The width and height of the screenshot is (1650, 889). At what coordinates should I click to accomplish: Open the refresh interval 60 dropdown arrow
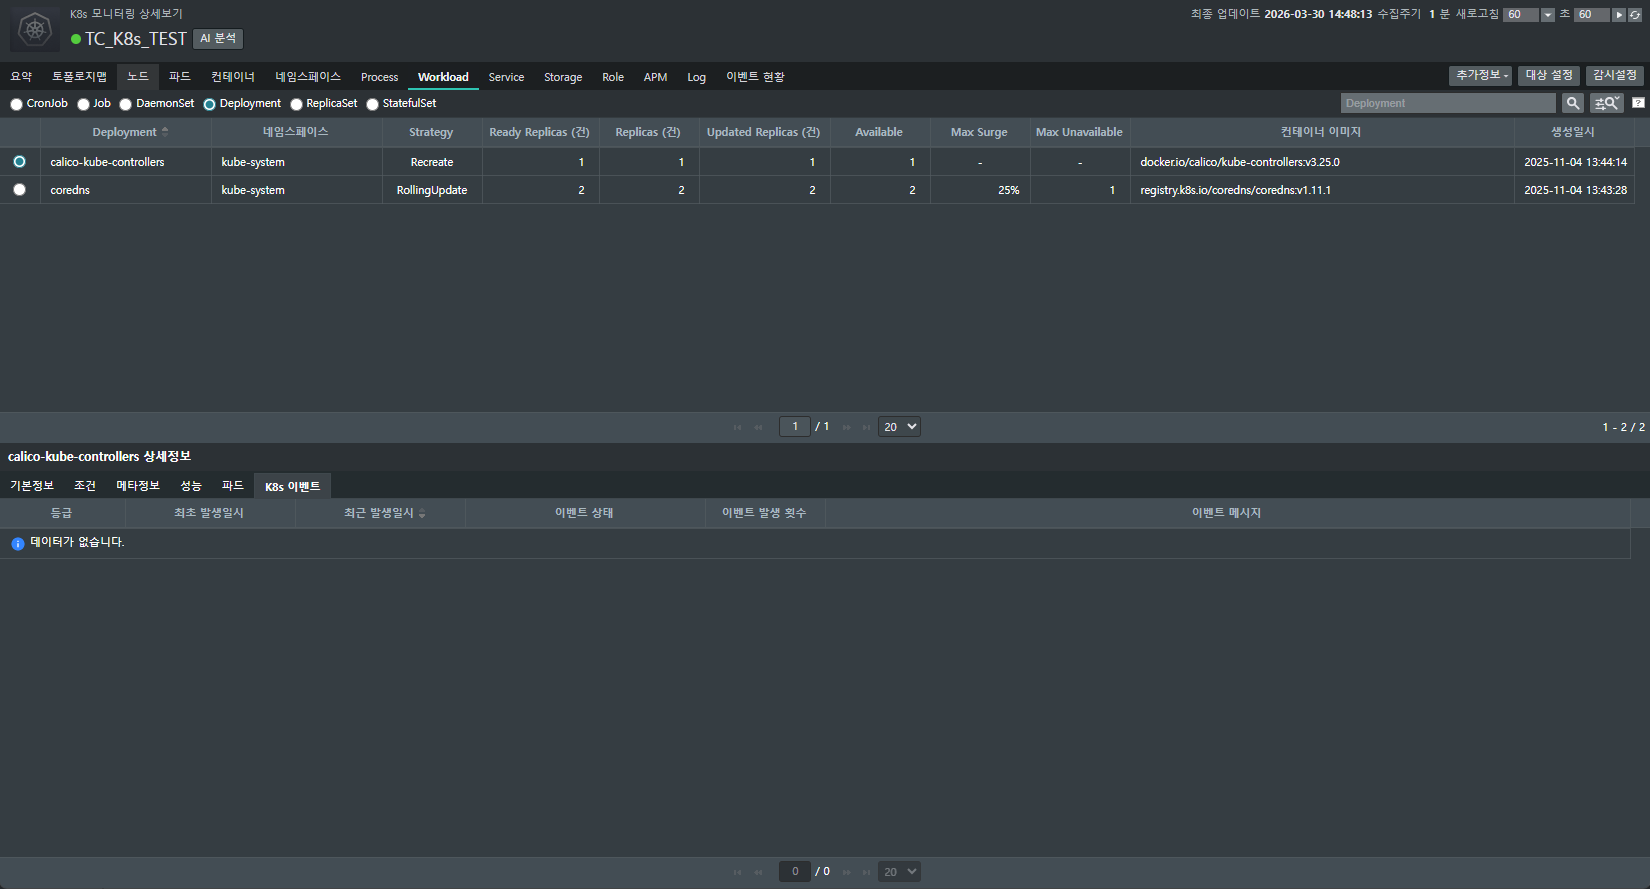(1548, 15)
